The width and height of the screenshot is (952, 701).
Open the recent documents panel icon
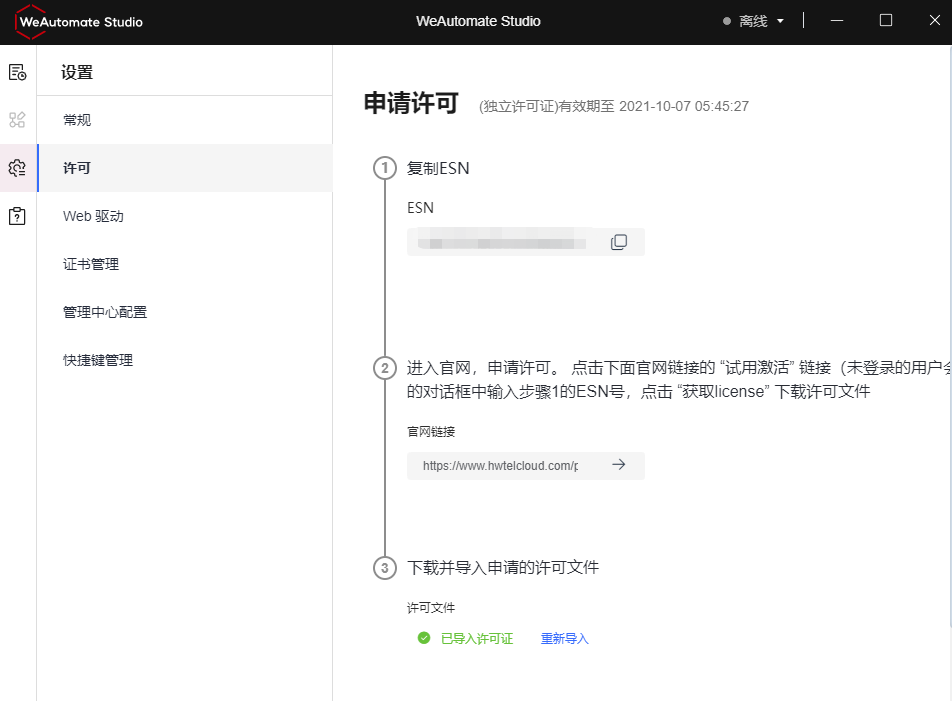16,71
